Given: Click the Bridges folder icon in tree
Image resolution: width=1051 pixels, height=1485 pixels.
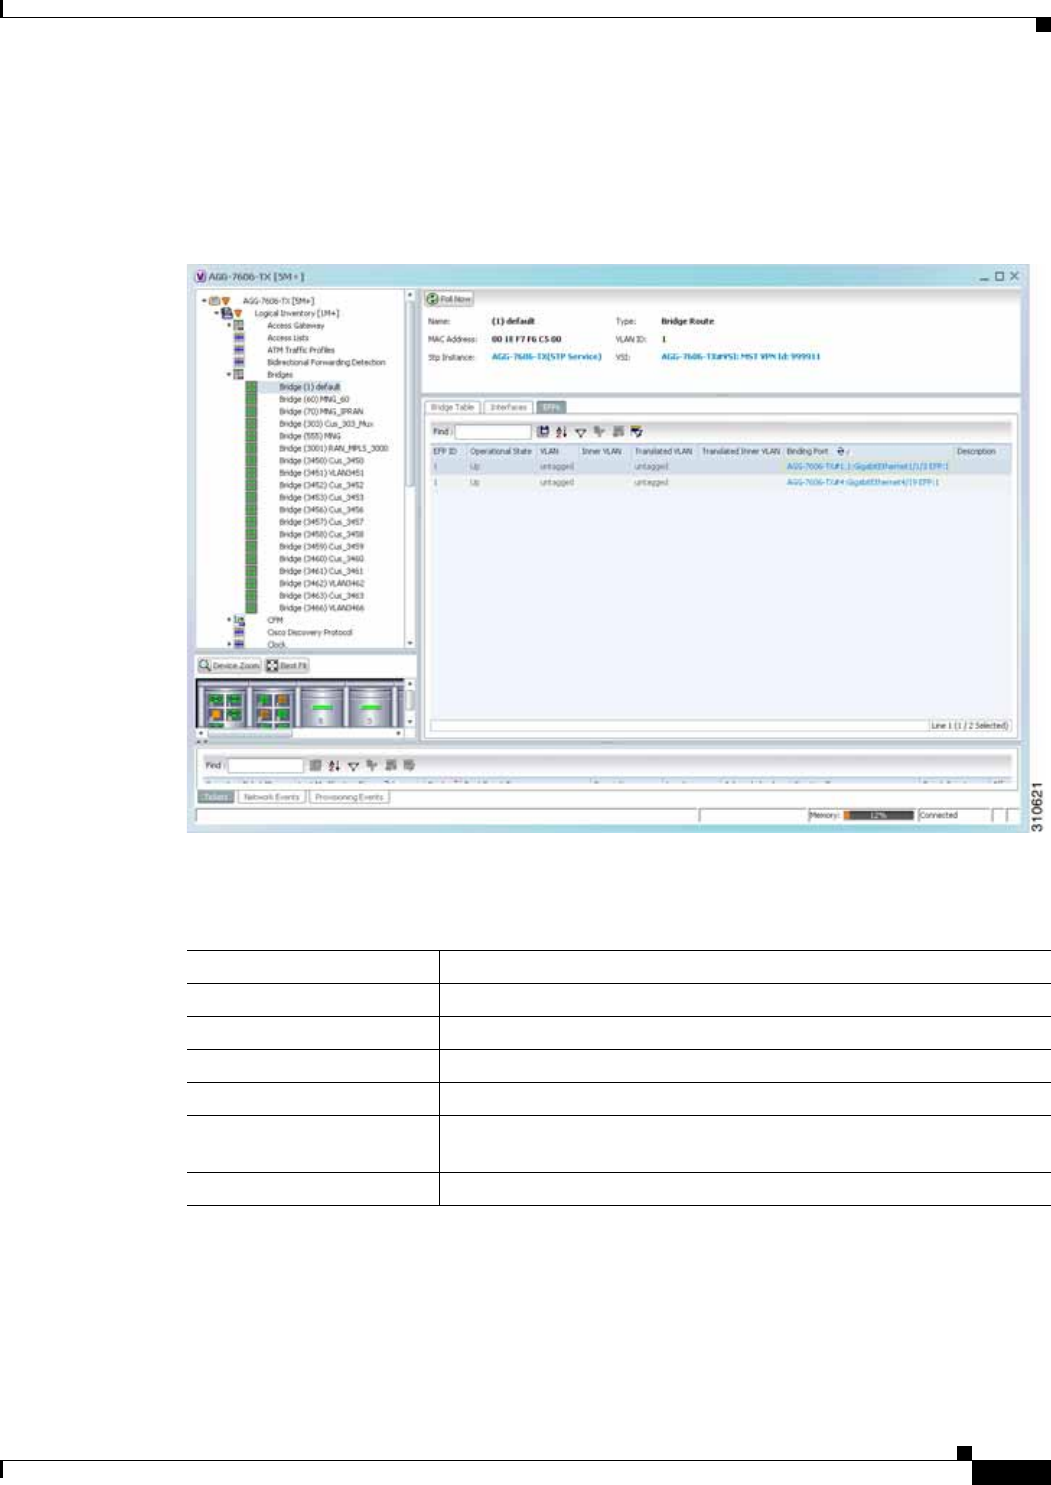Looking at the screenshot, I should 239,375.
